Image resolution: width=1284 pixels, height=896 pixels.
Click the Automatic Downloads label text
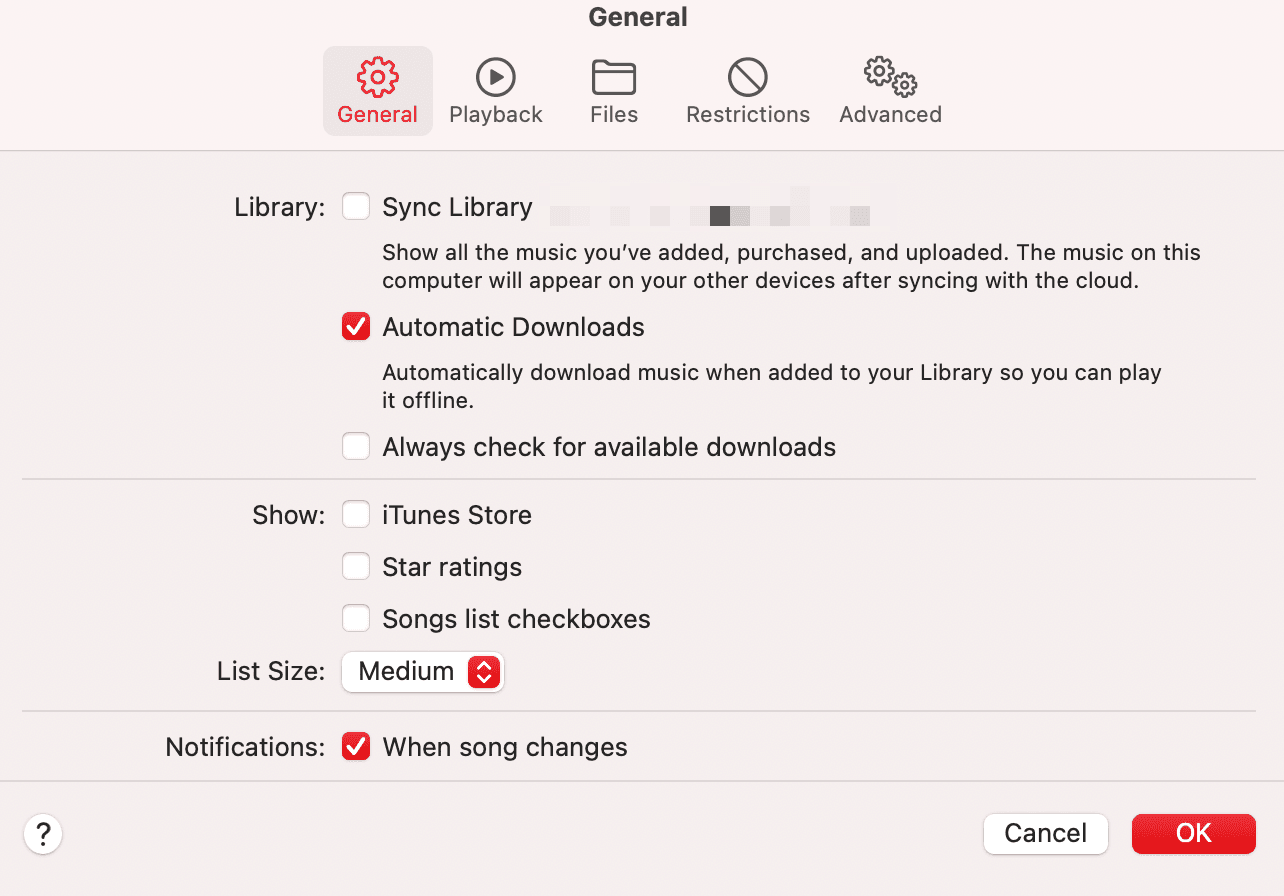coord(513,327)
